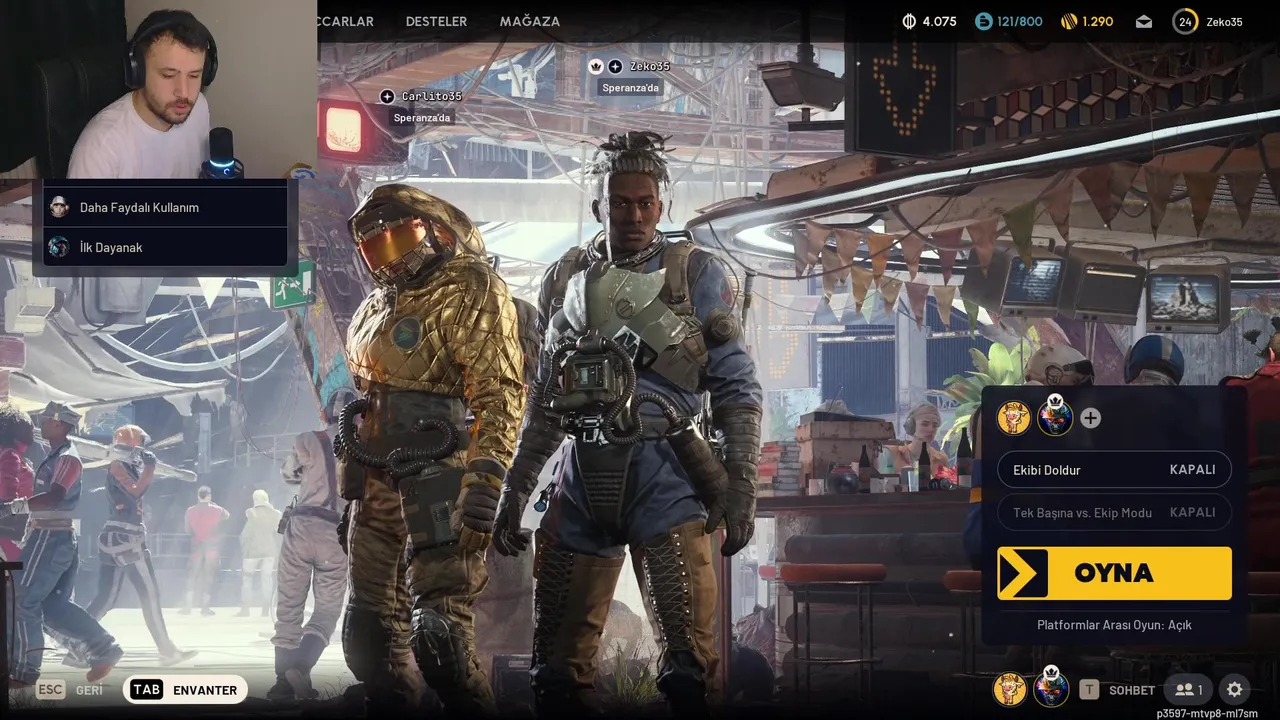Viewport: 1280px width, 720px height.
Task: Click Platformlar Arası Oyun: Açık setting
Action: click(x=1114, y=625)
